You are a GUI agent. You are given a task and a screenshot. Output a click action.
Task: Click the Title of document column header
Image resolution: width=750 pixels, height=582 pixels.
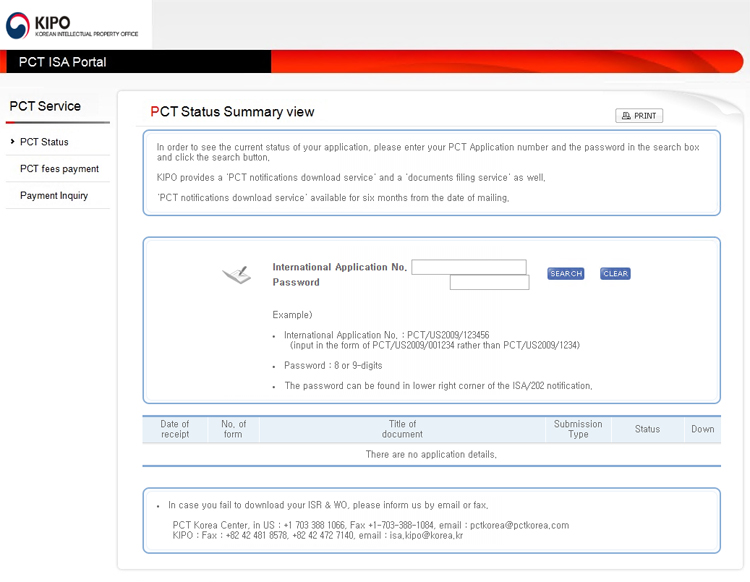(402, 429)
